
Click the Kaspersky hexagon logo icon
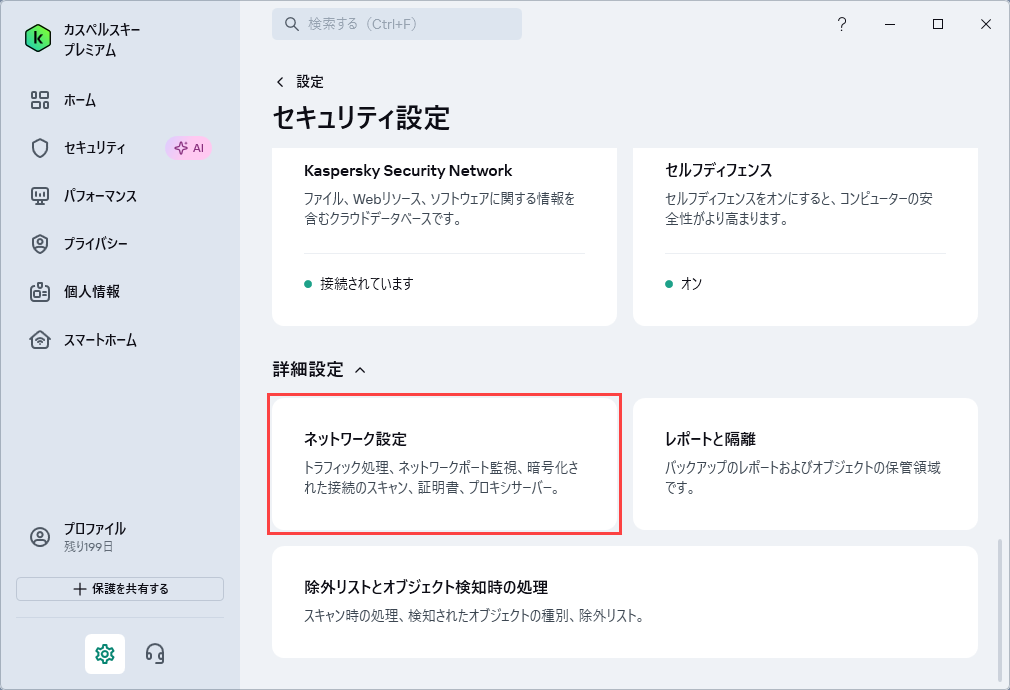pyautogui.click(x=38, y=39)
